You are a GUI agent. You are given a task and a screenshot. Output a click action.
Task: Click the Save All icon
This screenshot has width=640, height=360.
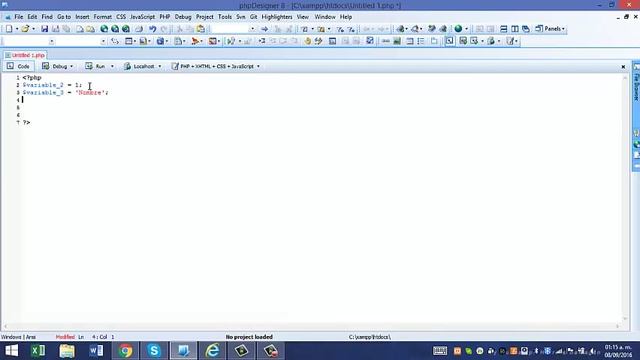(56, 29)
